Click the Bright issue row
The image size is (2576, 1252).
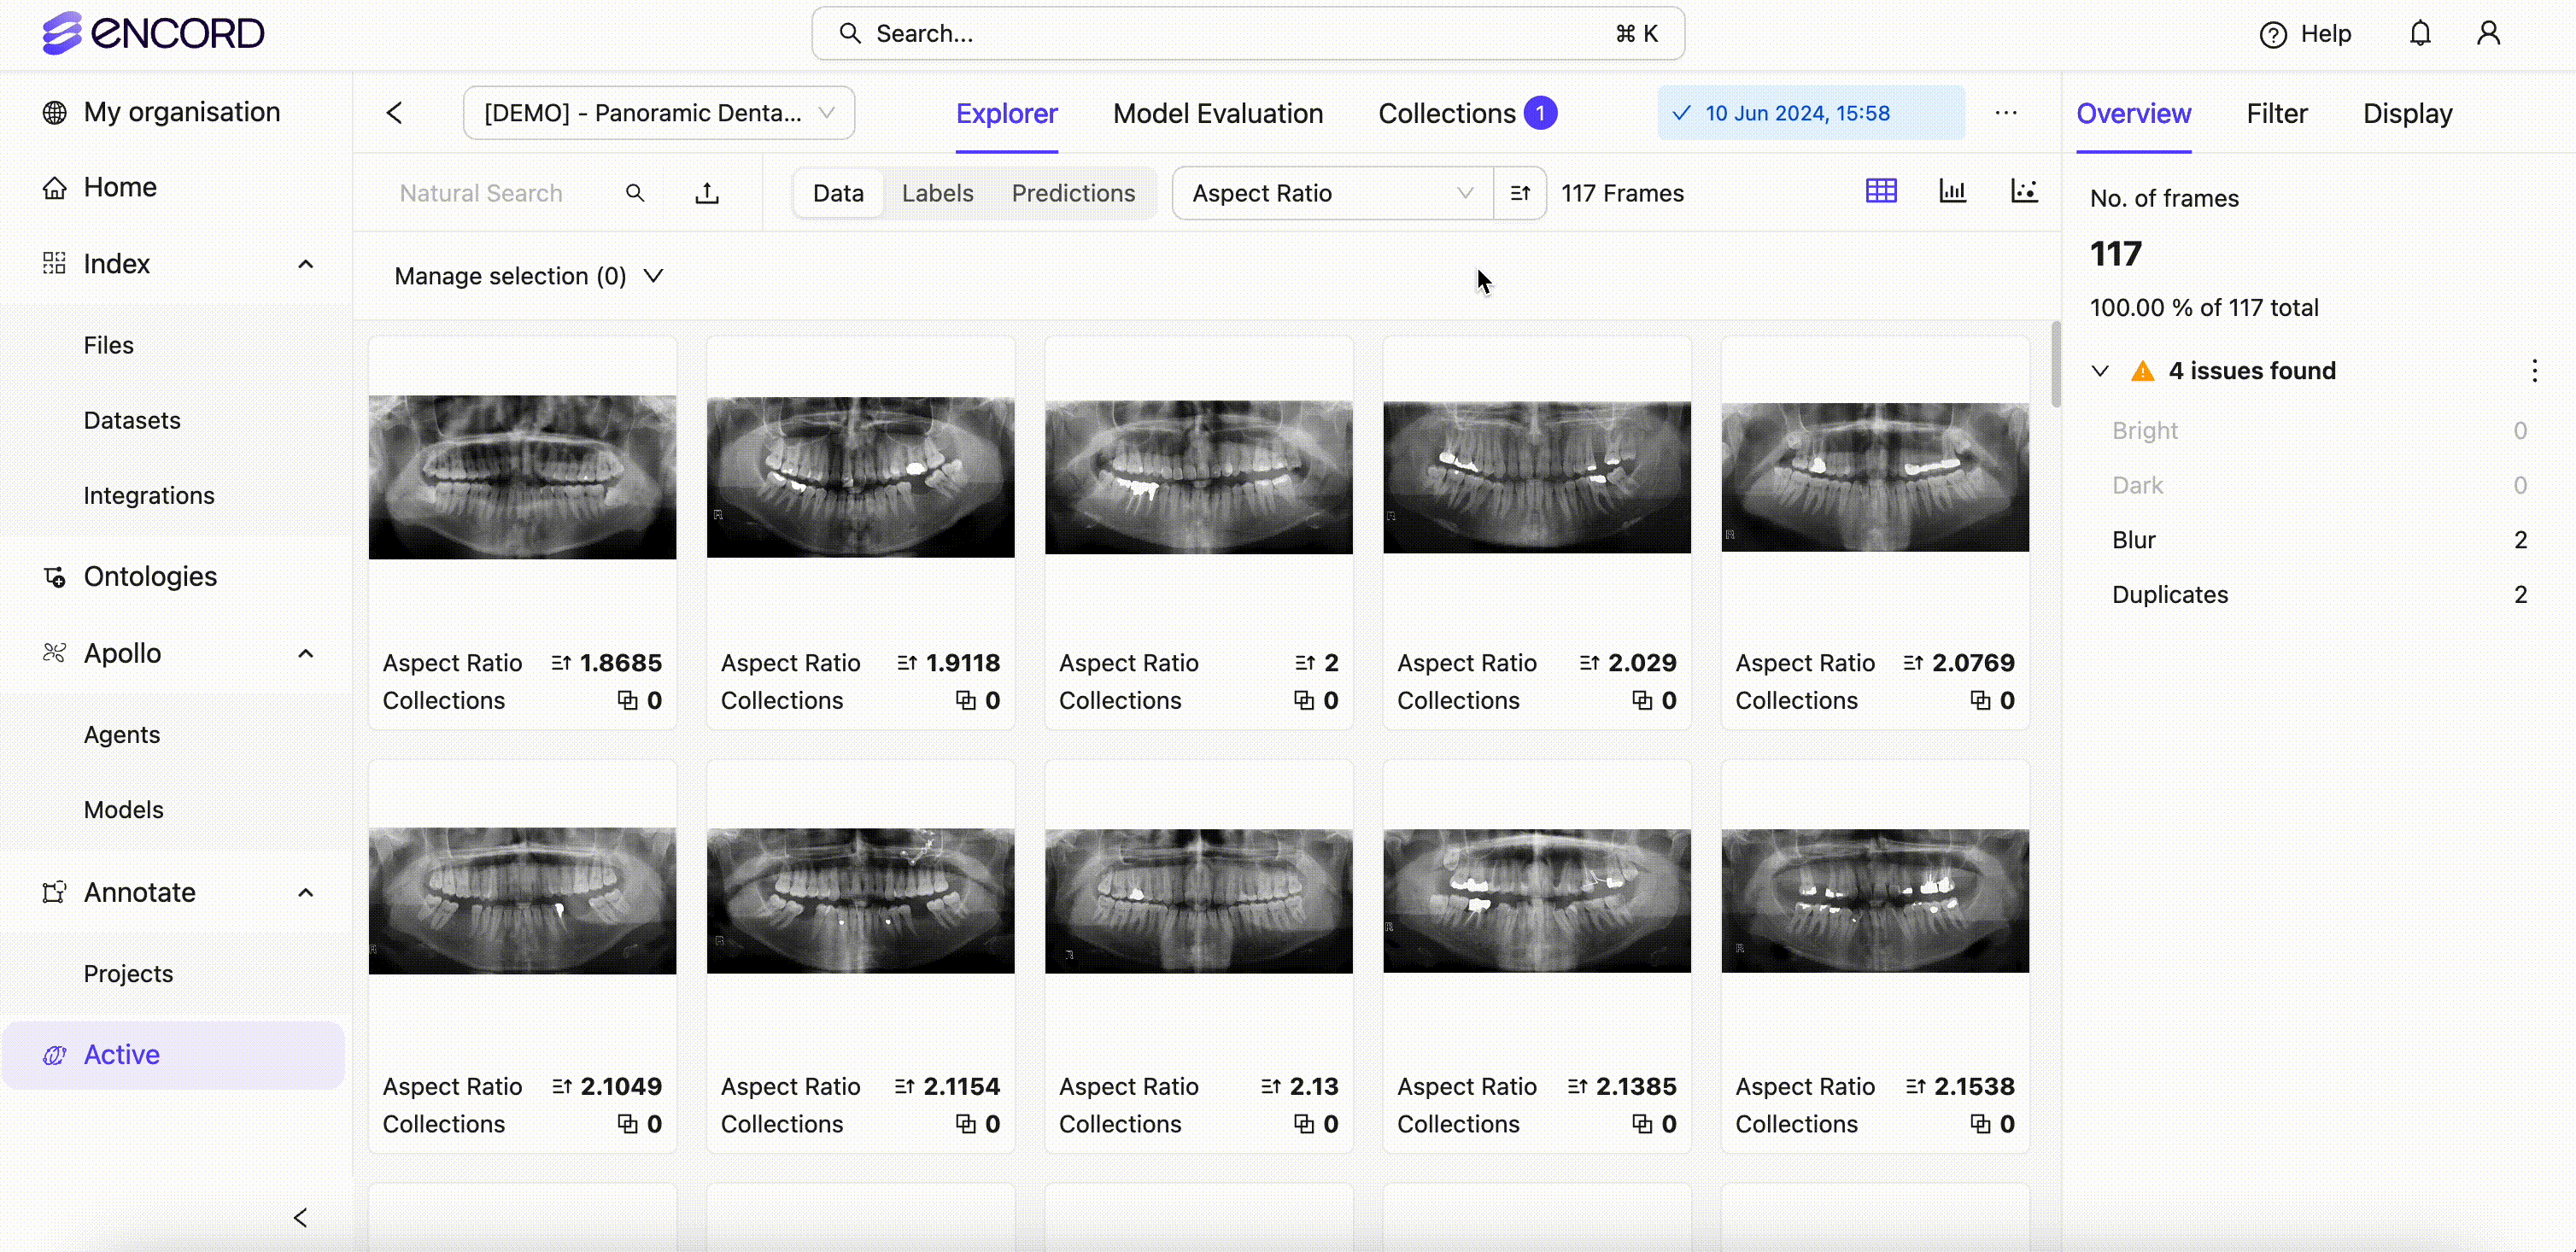pos(2319,431)
